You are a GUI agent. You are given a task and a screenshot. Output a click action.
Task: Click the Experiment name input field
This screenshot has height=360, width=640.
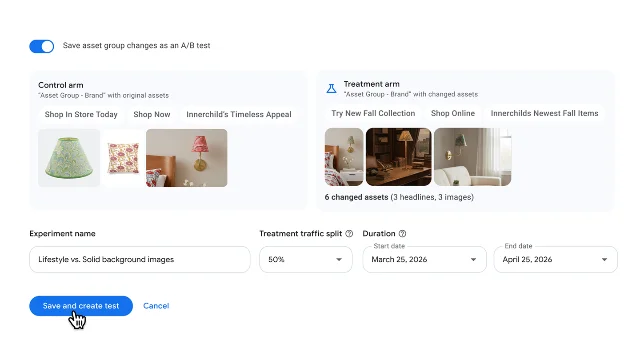coord(140,259)
